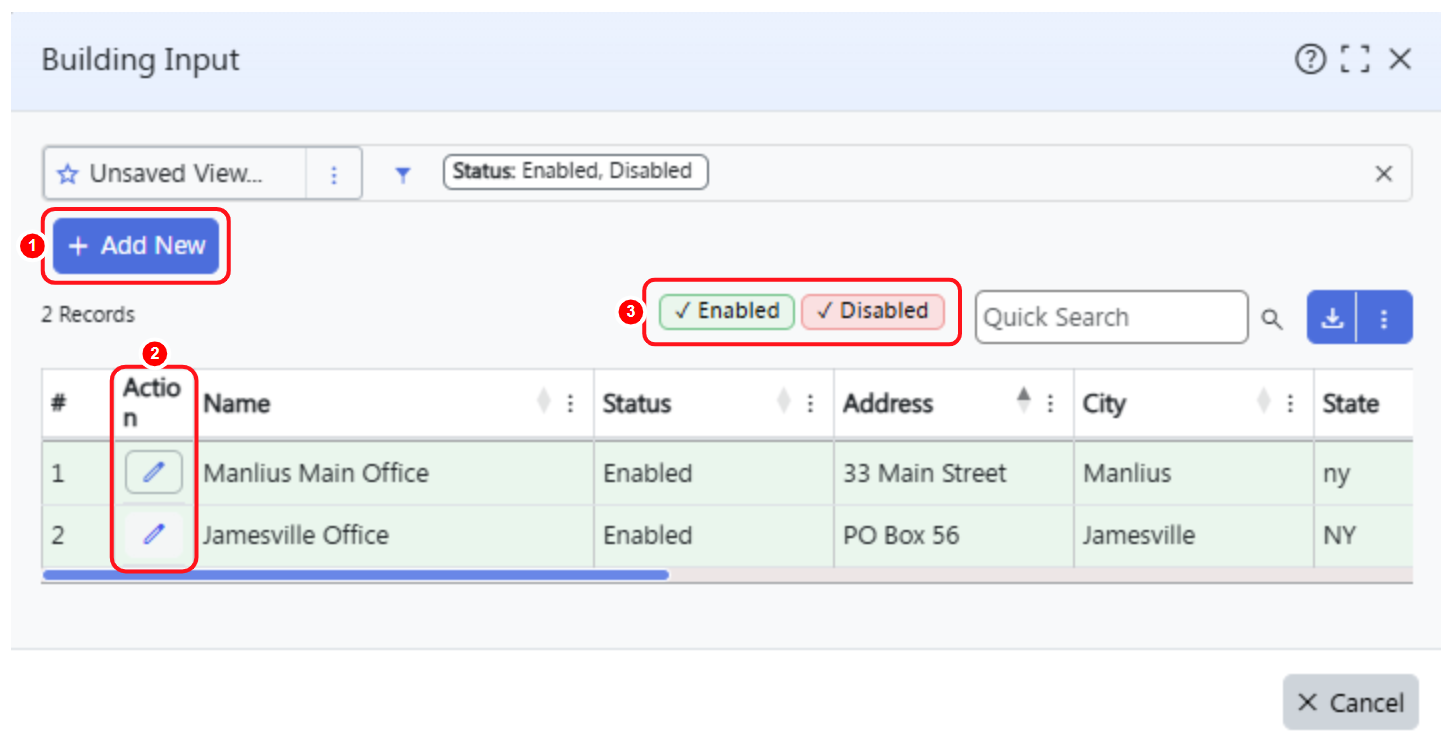1455x744 pixels.
Task: Sort by the City column arrows
Action: (1263, 402)
